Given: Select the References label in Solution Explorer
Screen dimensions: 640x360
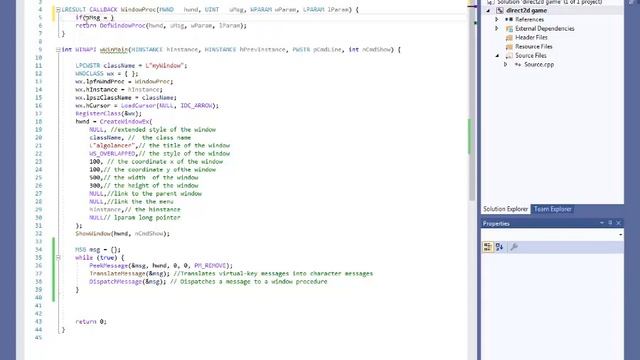Looking at the screenshot, I should [529, 20].
